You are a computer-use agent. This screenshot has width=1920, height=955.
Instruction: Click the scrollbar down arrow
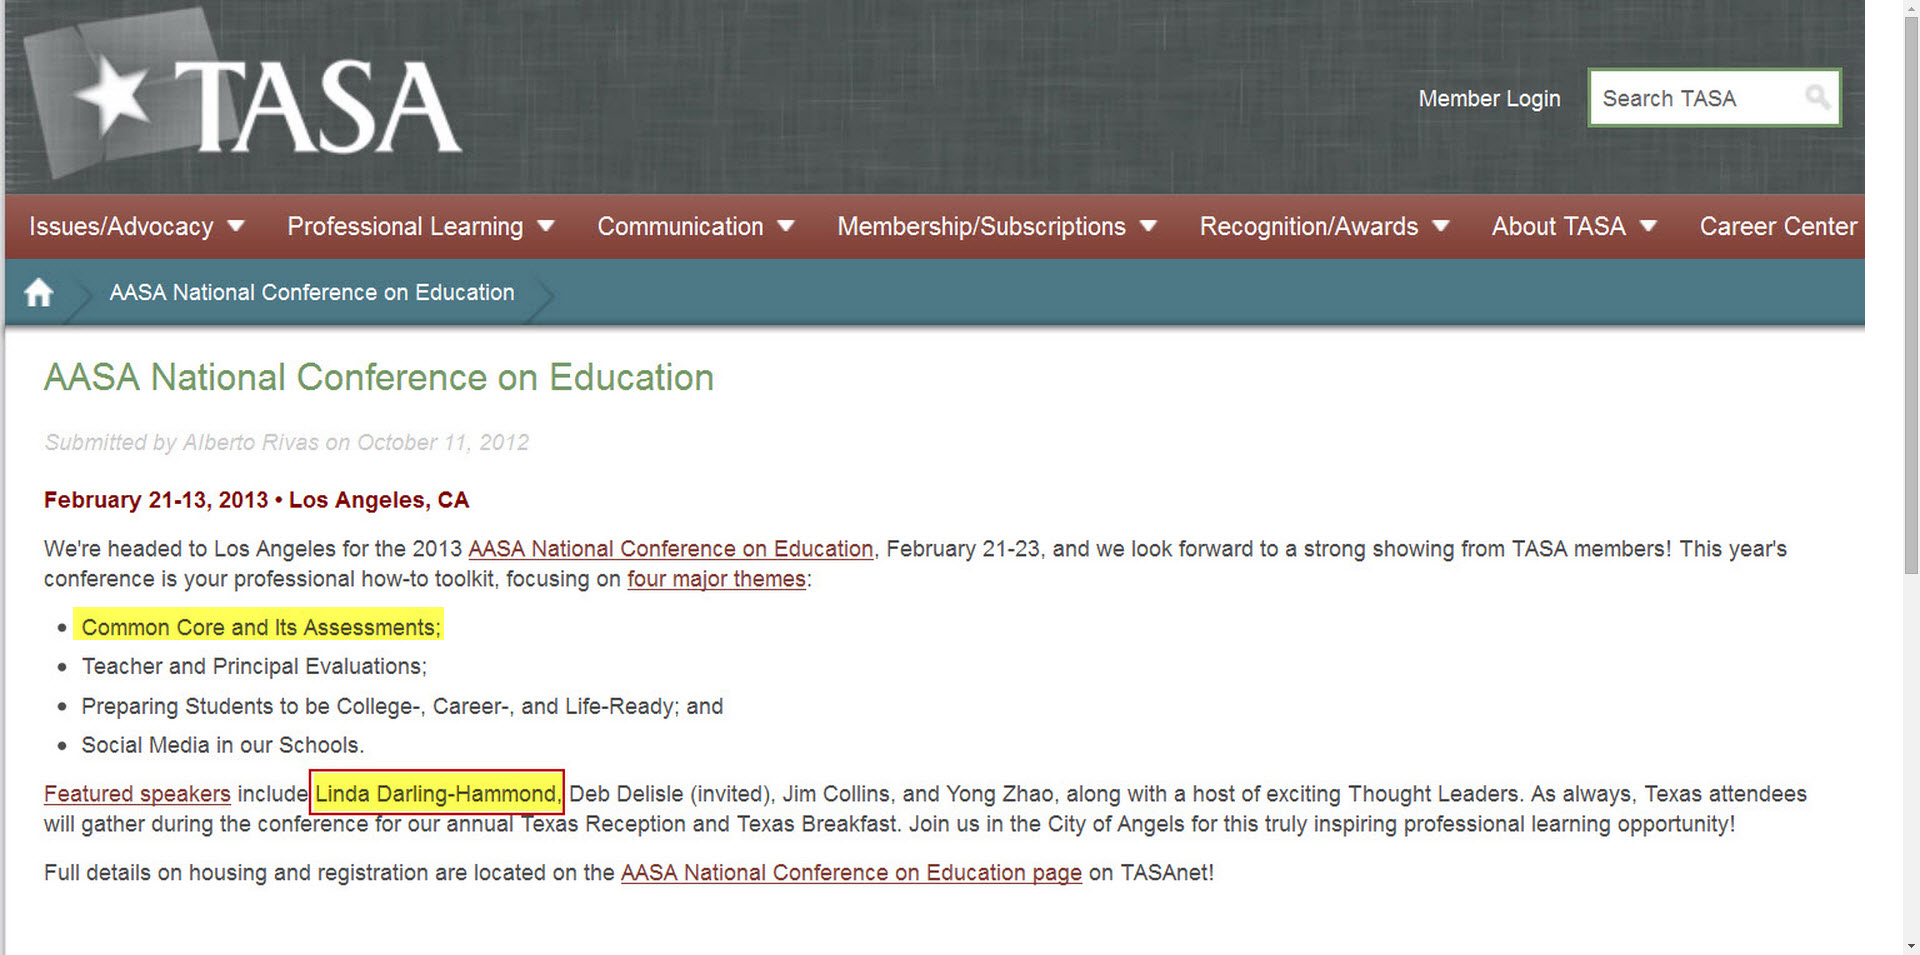coord(1911,946)
